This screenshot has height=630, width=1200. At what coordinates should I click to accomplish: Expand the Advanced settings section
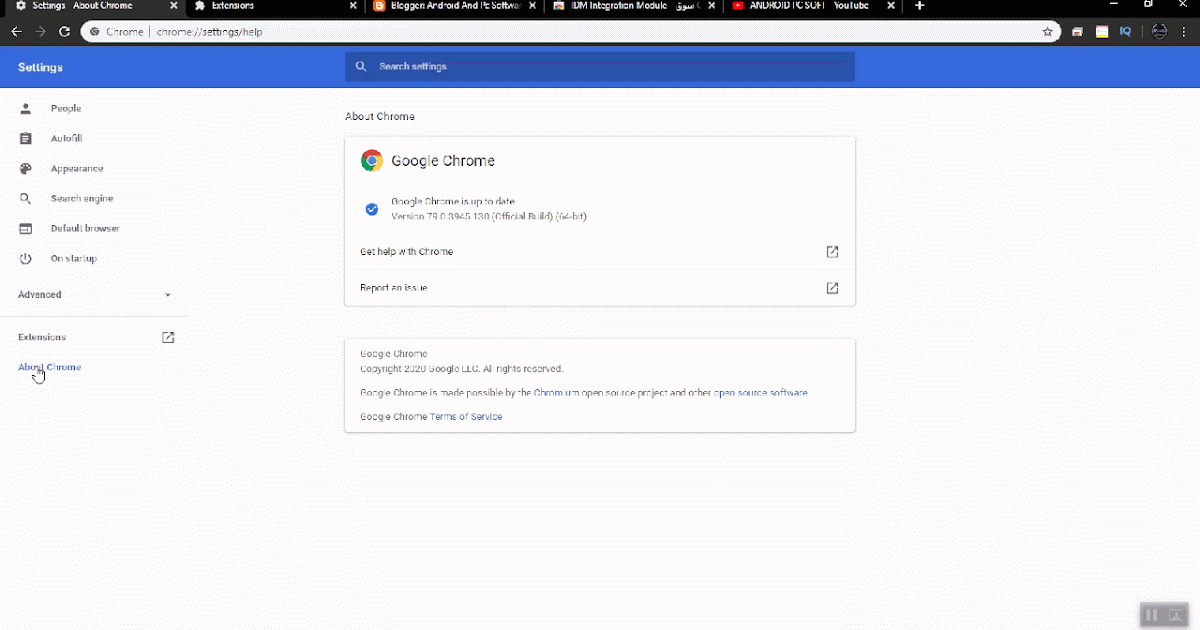pyautogui.click(x=93, y=295)
